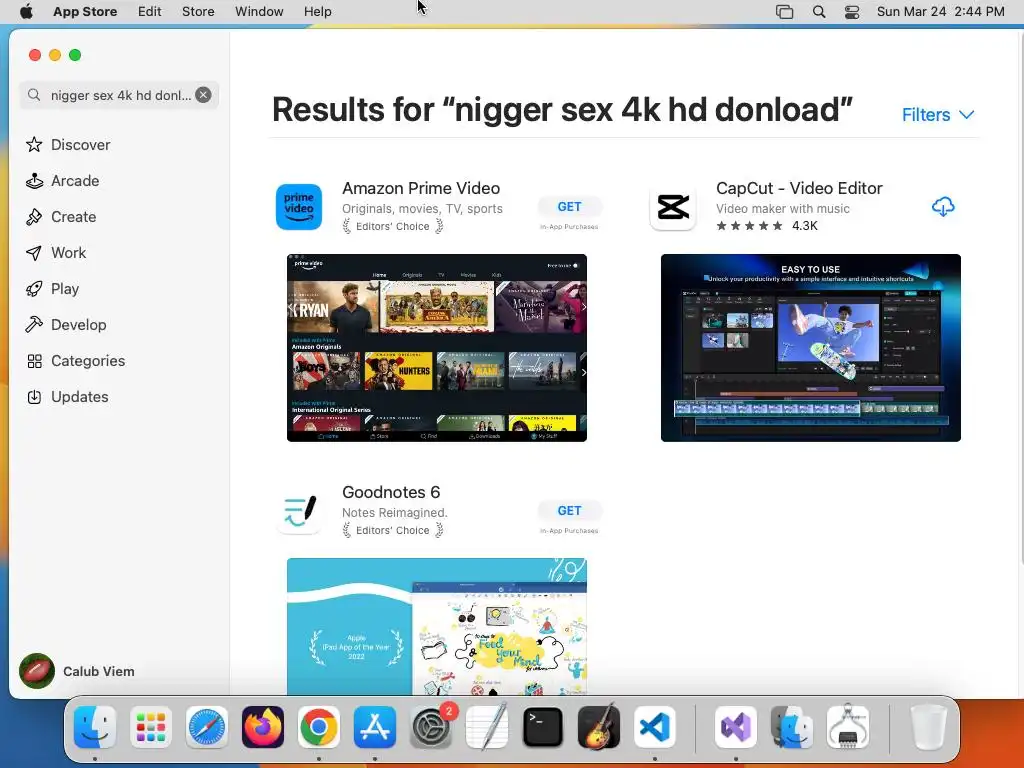Click the search magnifier icon in sidebar

click(x=34, y=95)
